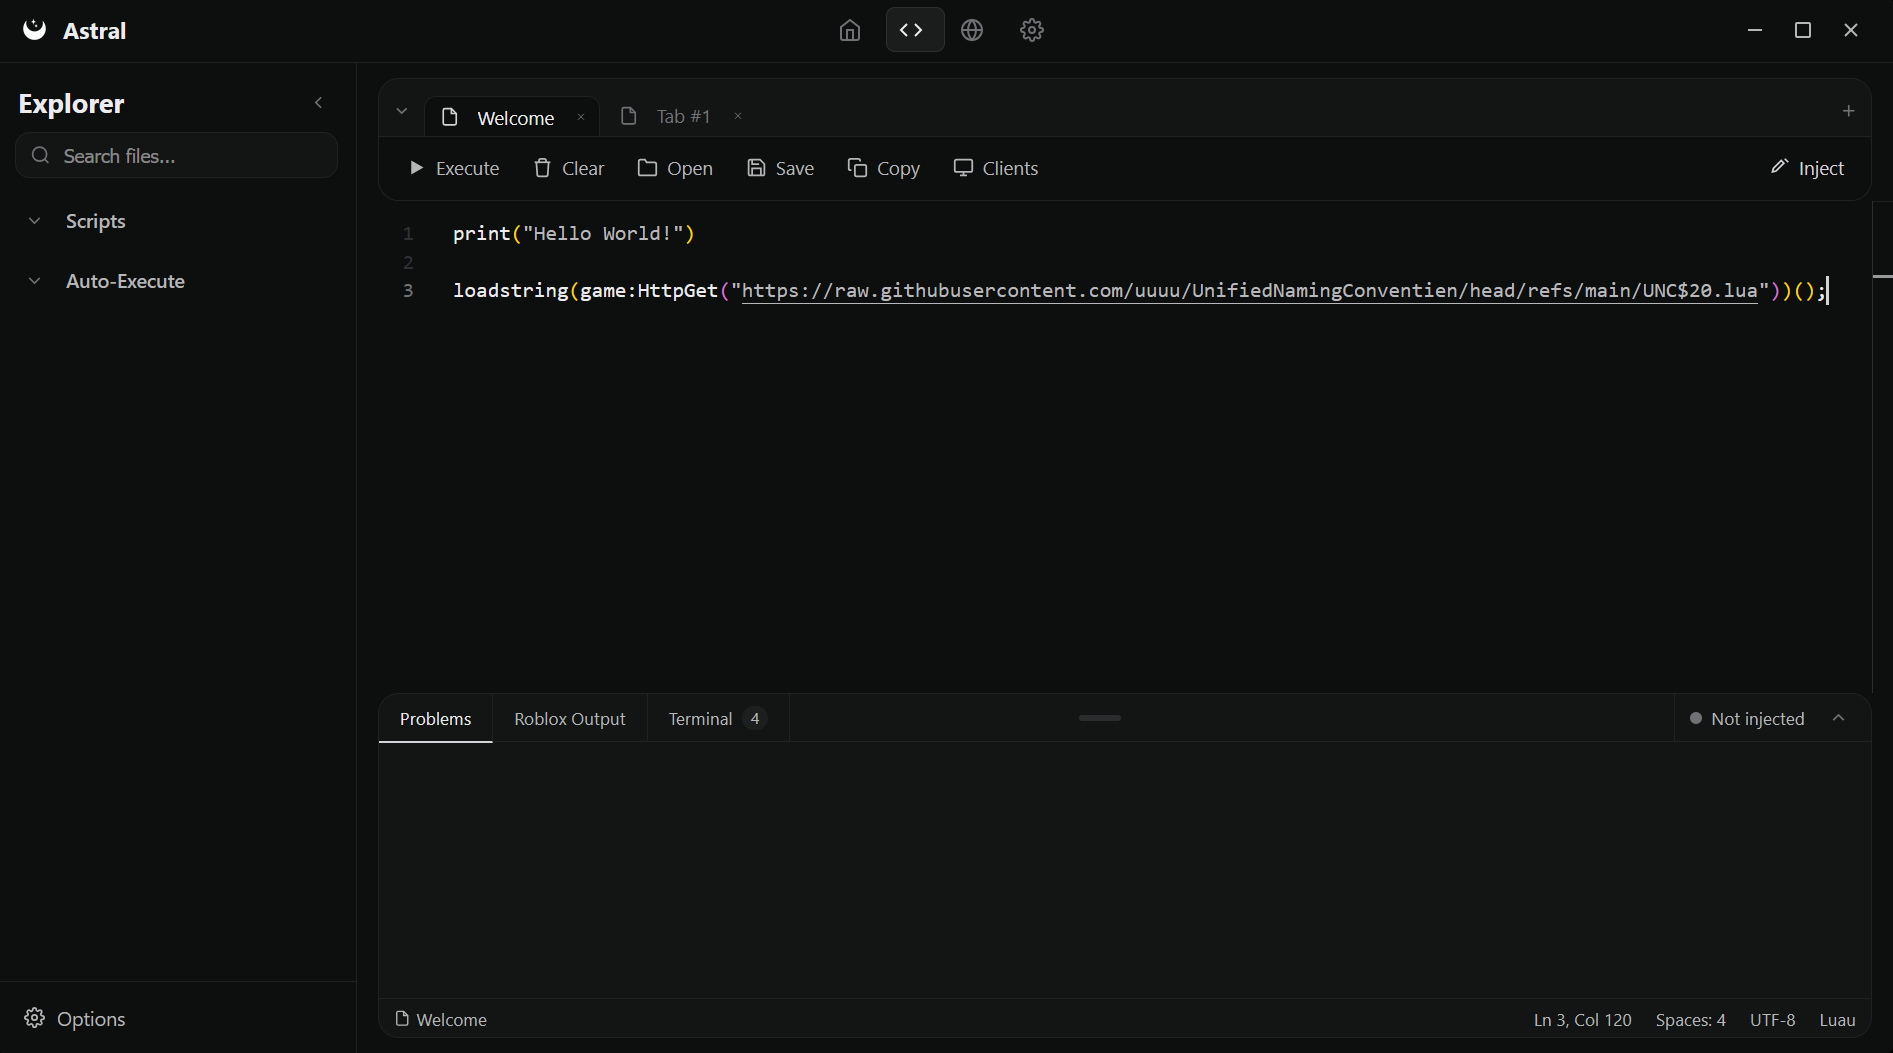This screenshot has width=1893, height=1053.
Task: Click the Execute play triangle icon
Action: (x=417, y=168)
